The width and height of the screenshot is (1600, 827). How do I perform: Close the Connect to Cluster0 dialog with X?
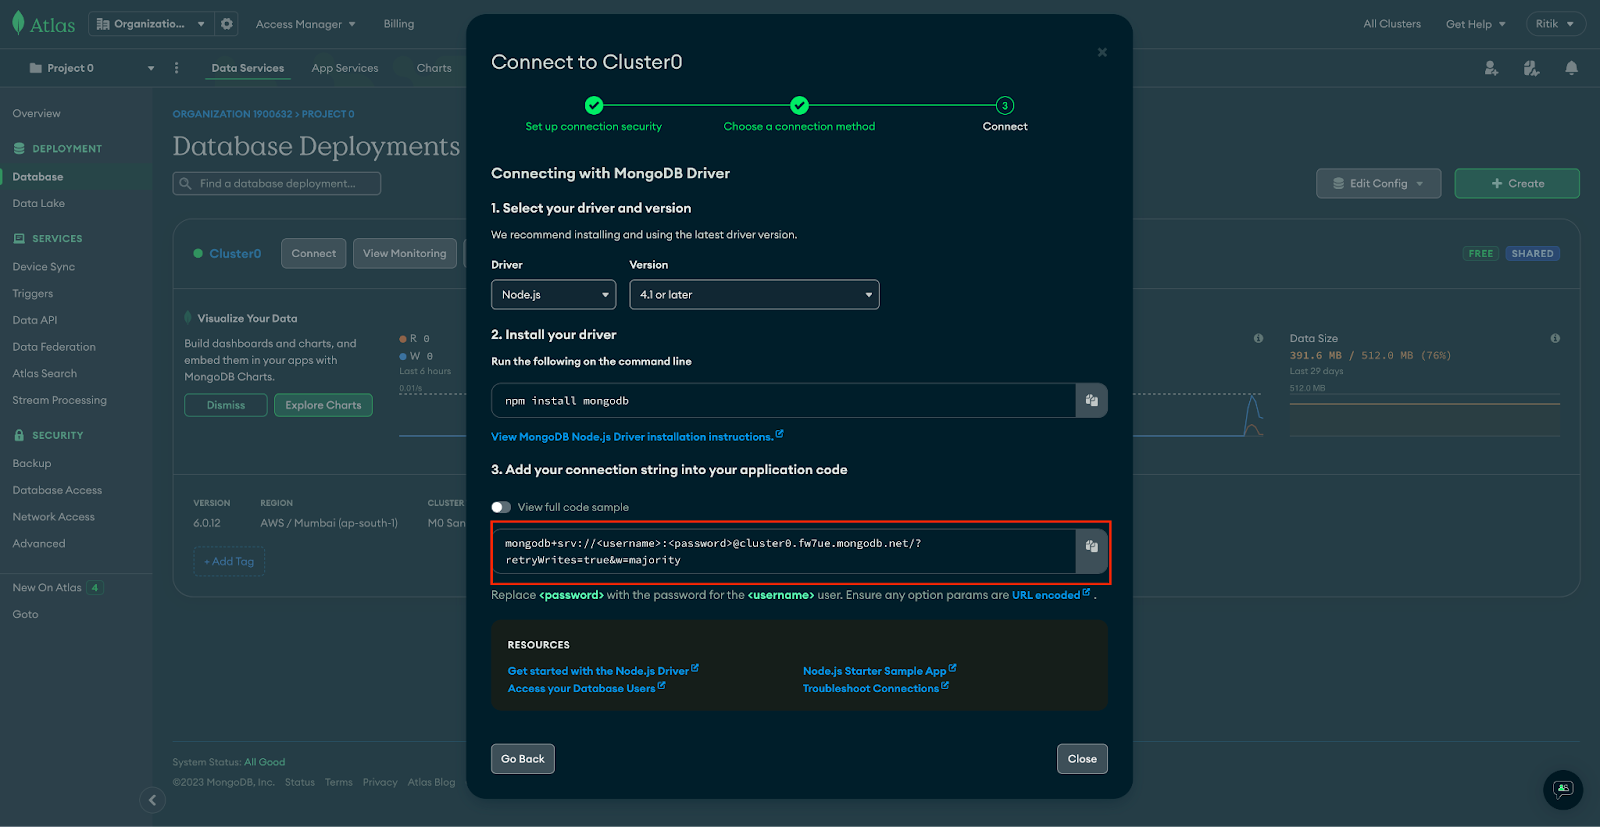pos(1102,52)
